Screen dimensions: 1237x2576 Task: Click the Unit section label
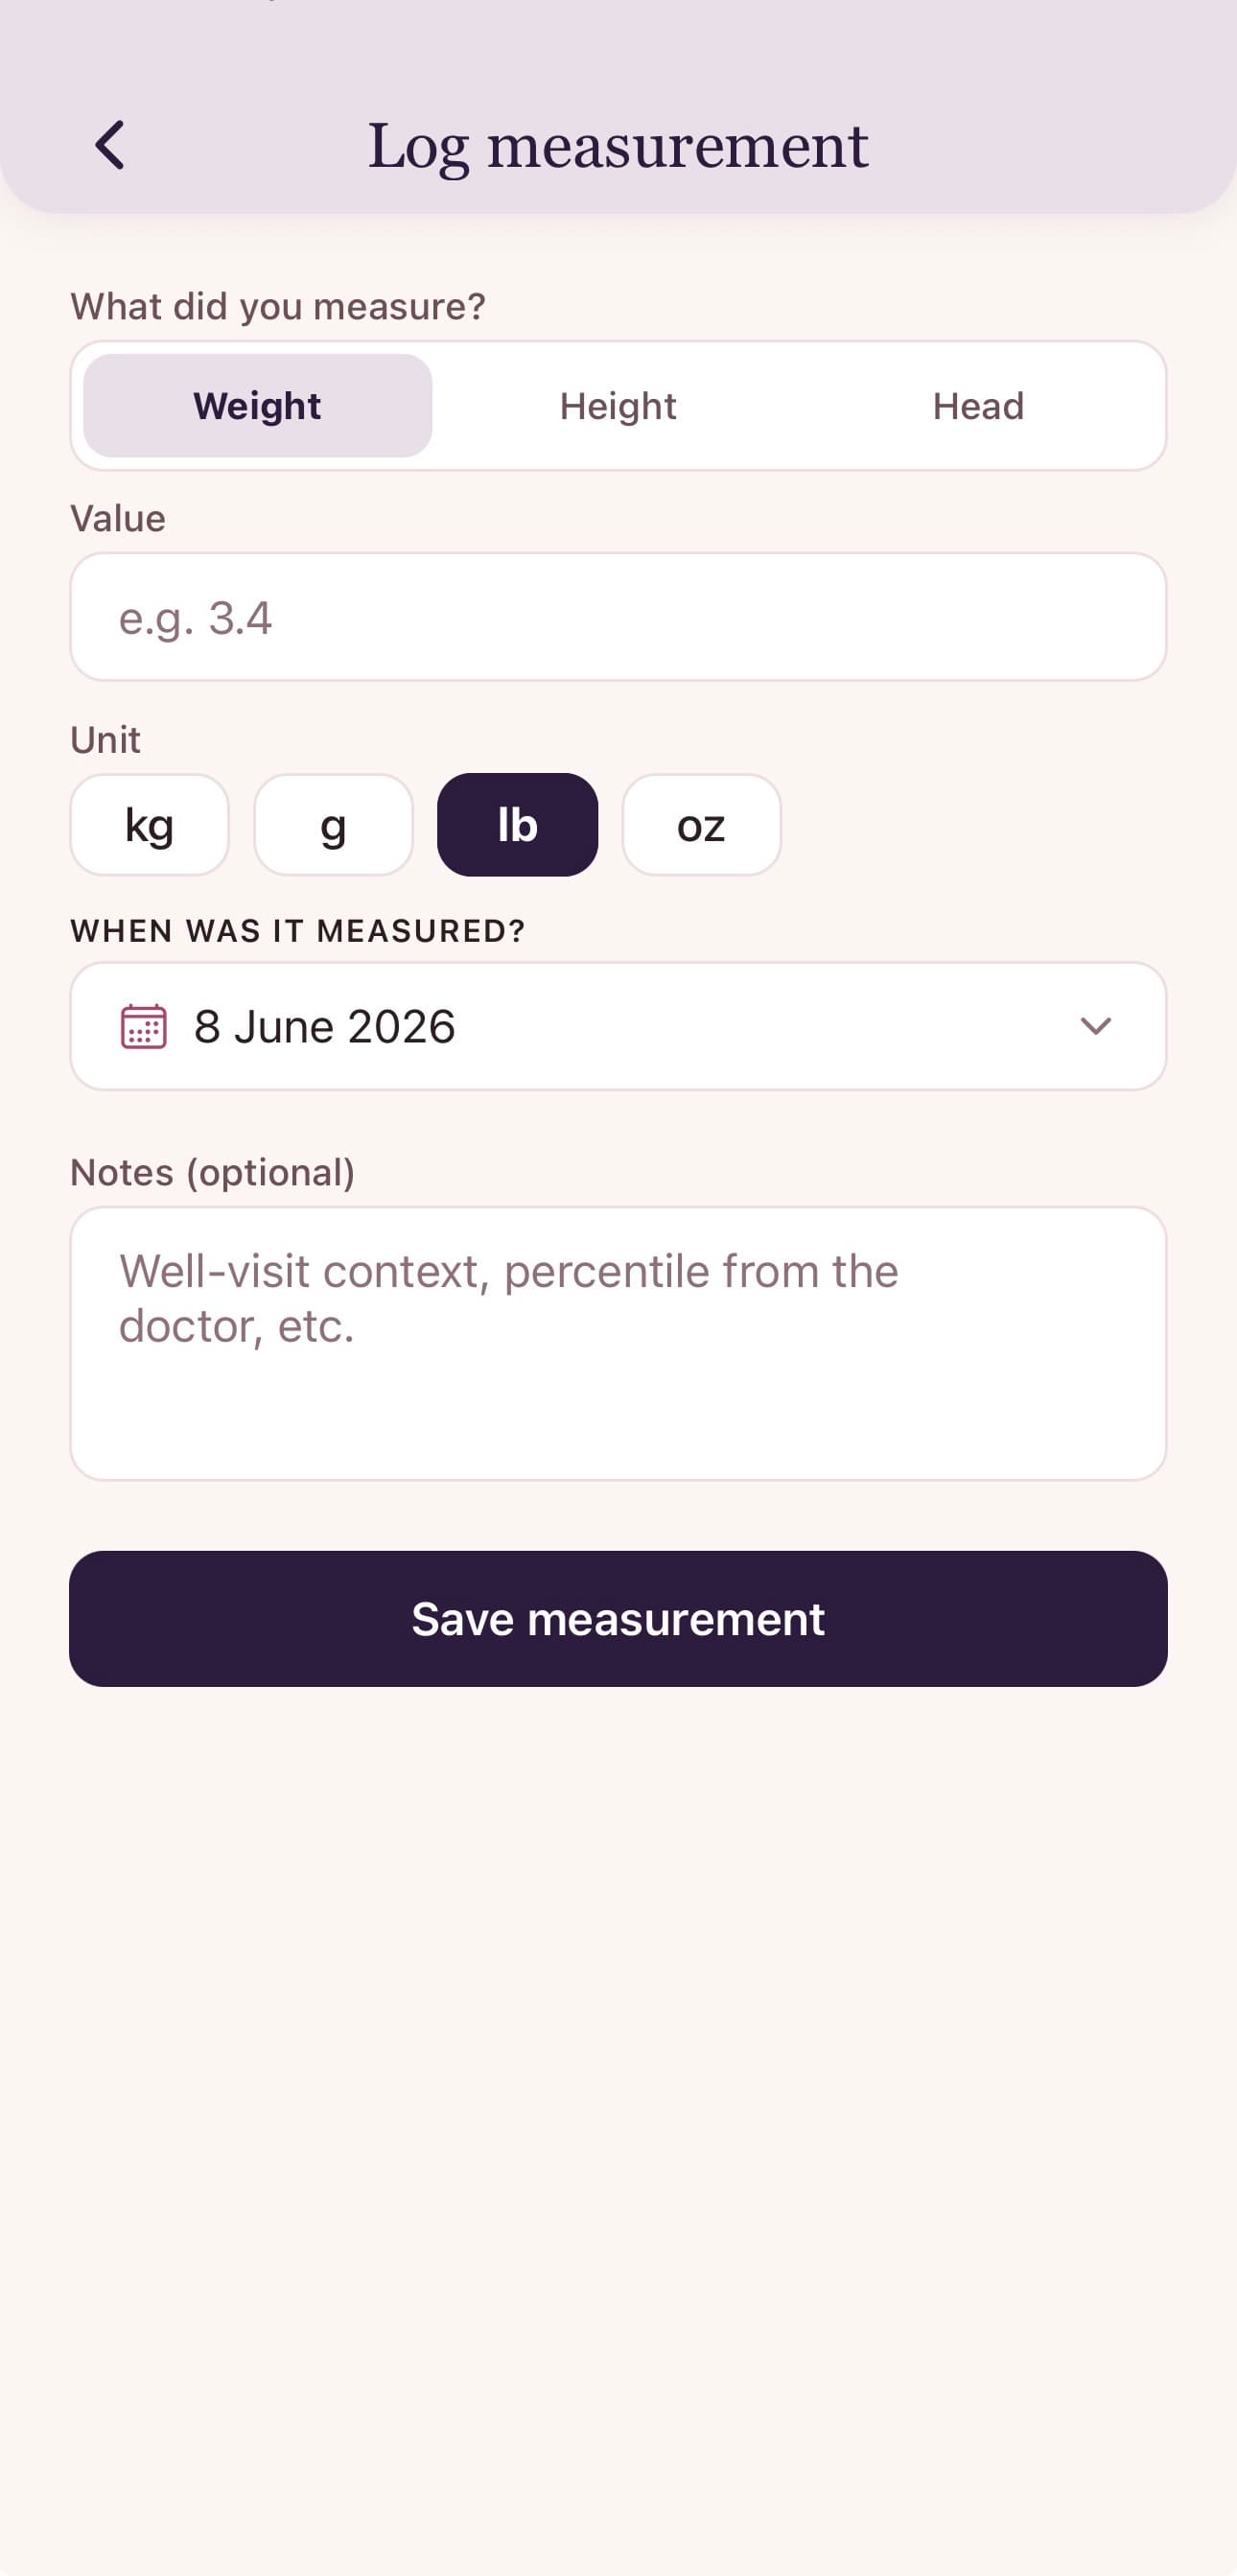pos(105,740)
